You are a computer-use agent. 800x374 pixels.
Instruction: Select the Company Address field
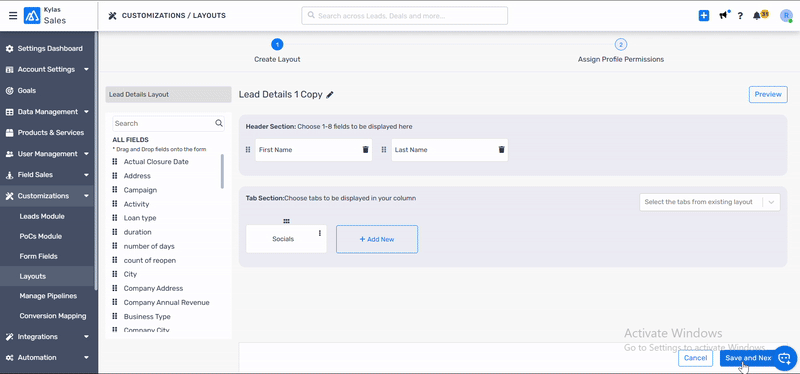pyautogui.click(x=153, y=288)
